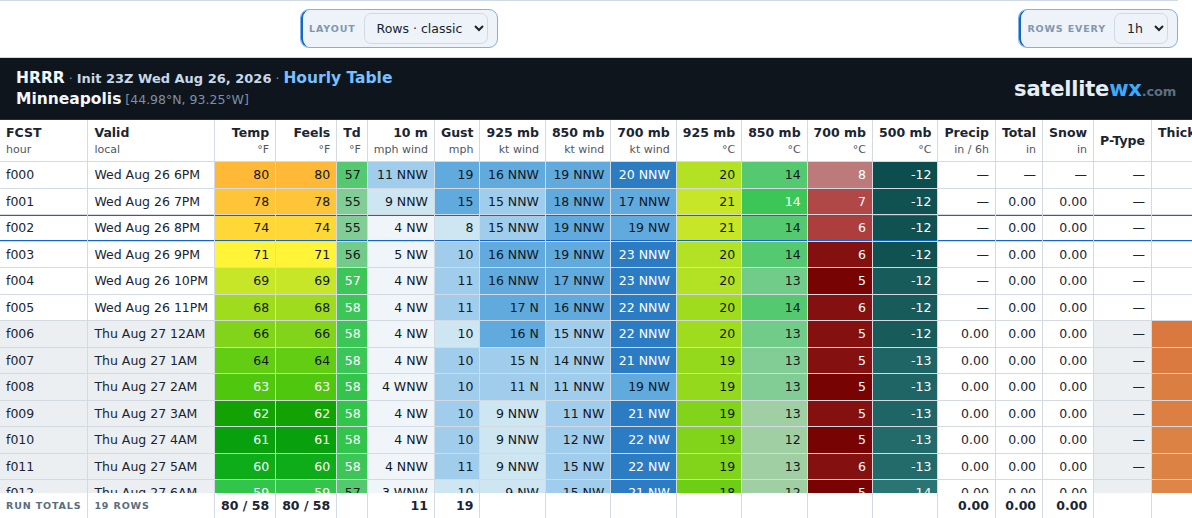Click the P-Type column header
1192x518 pixels.
coord(1122,141)
